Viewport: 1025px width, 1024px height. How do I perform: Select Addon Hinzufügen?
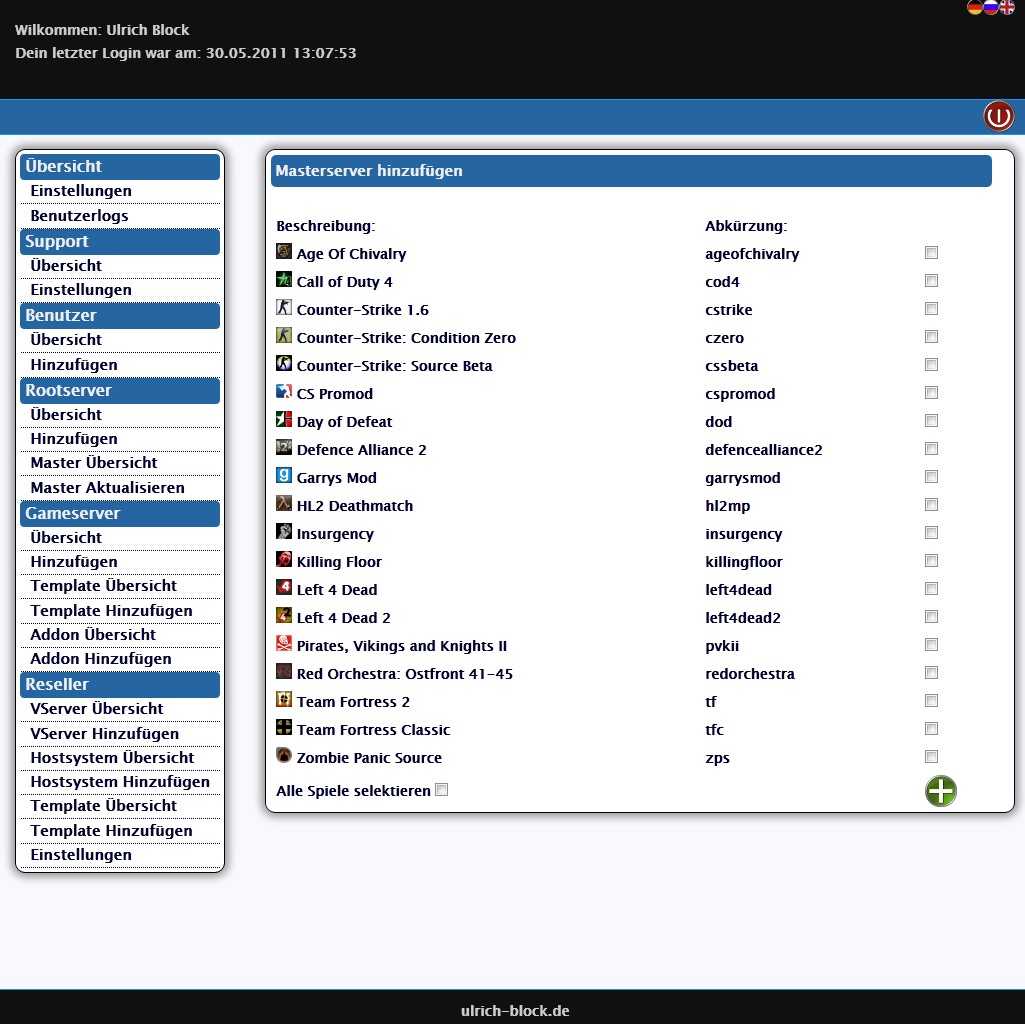(x=101, y=659)
